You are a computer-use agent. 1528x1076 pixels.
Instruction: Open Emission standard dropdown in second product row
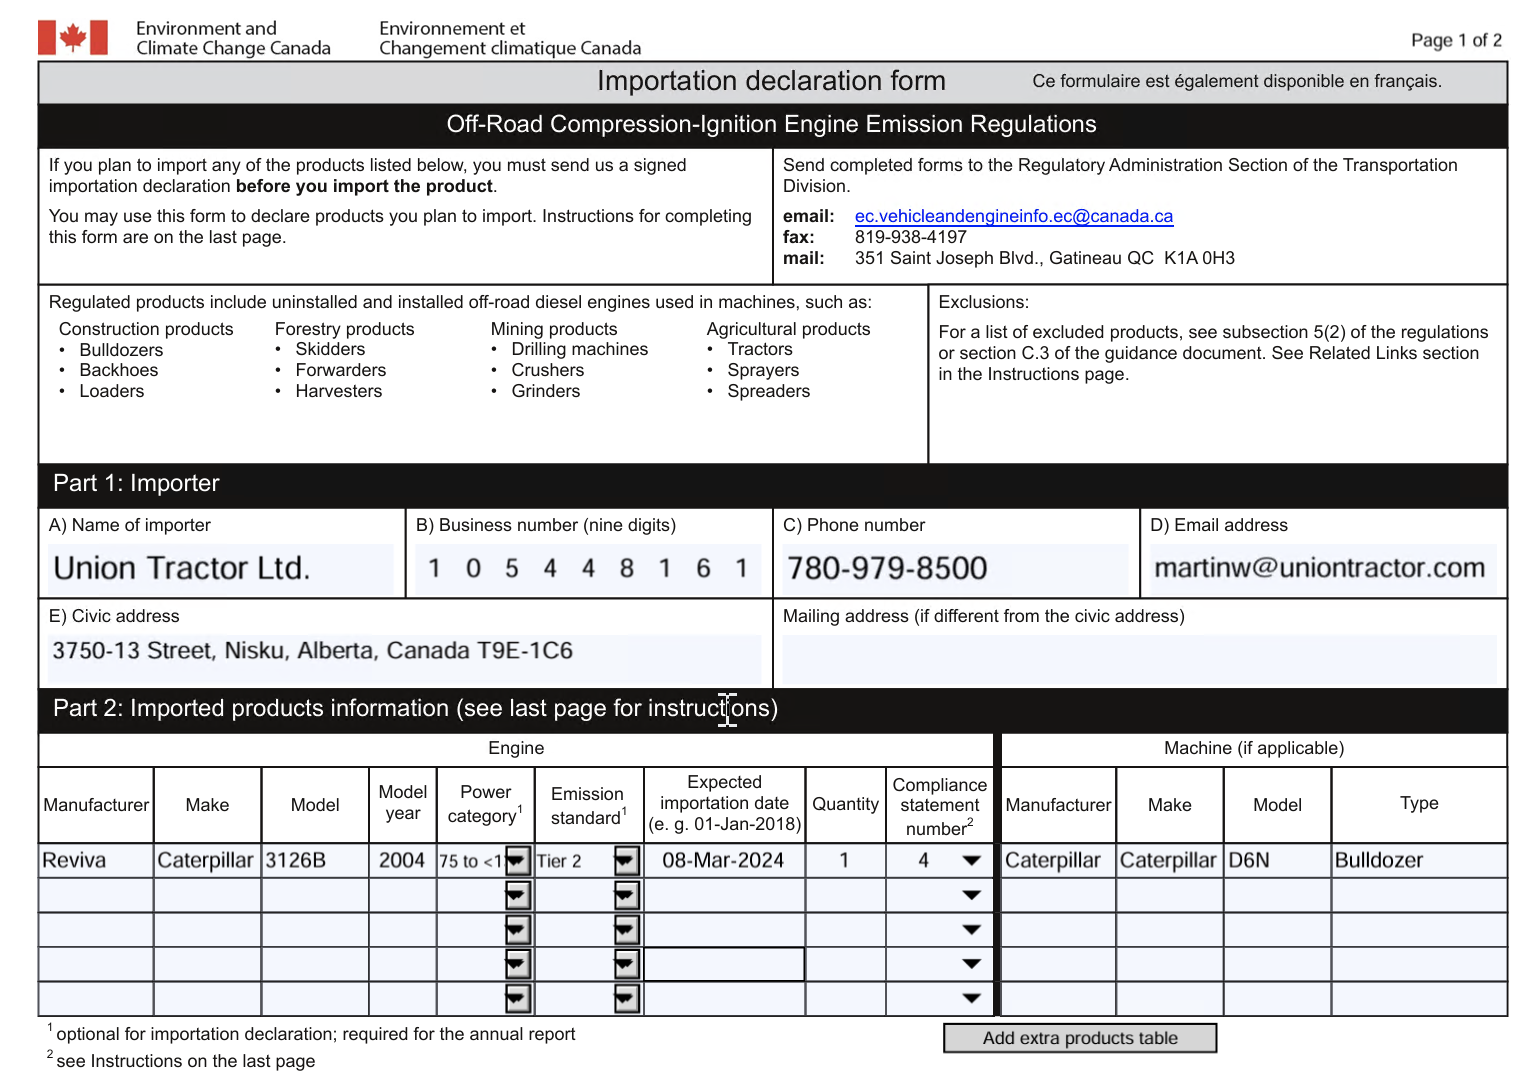[626, 895]
